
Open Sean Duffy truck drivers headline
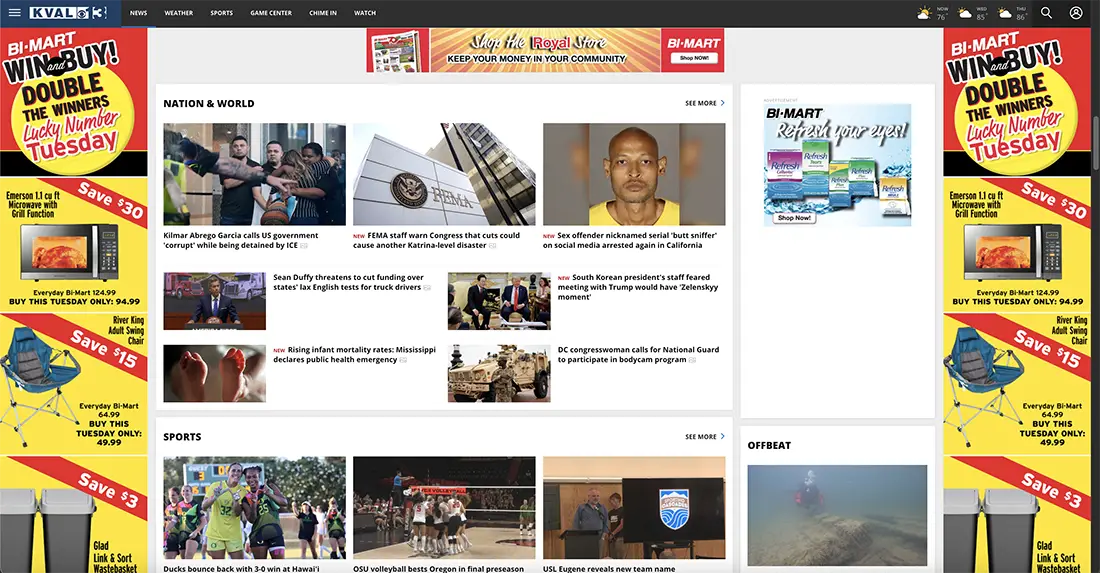(x=349, y=282)
